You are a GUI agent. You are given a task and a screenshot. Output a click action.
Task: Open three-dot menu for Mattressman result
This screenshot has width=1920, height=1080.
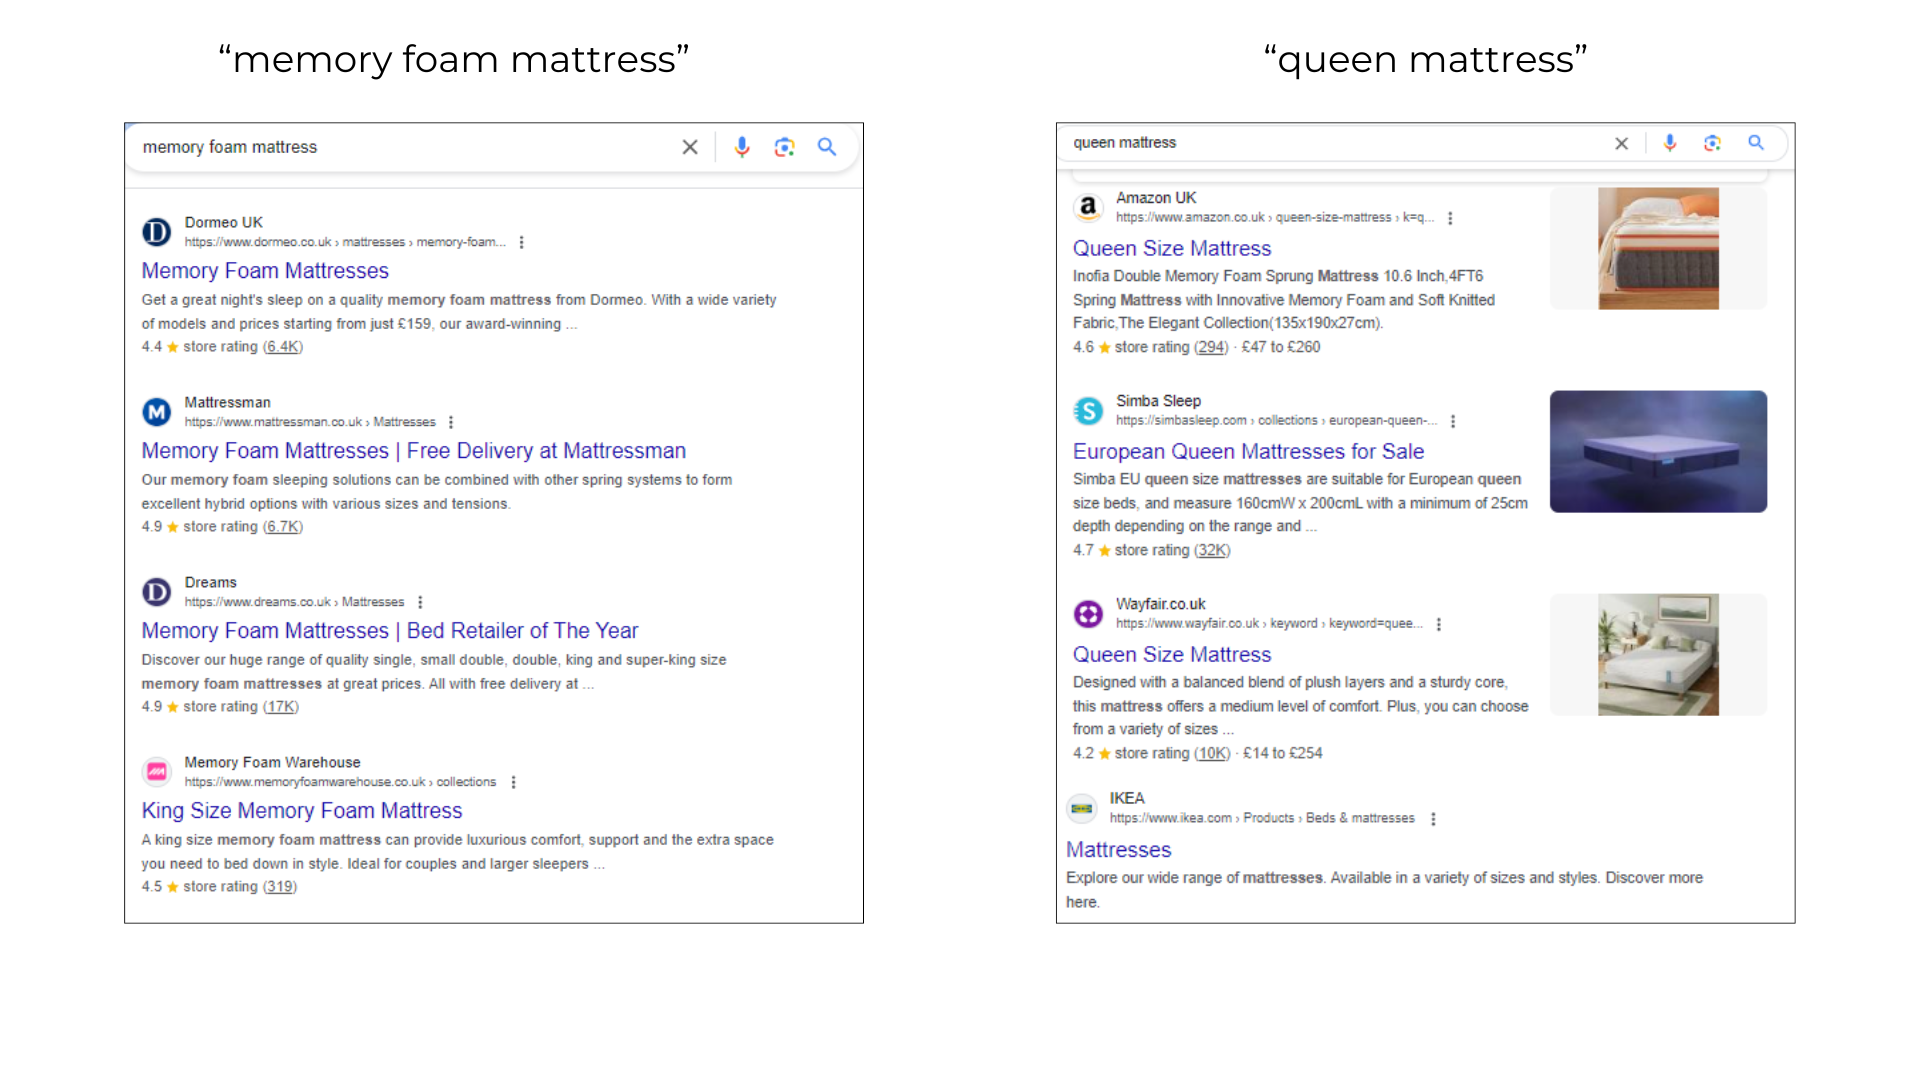[x=451, y=422]
